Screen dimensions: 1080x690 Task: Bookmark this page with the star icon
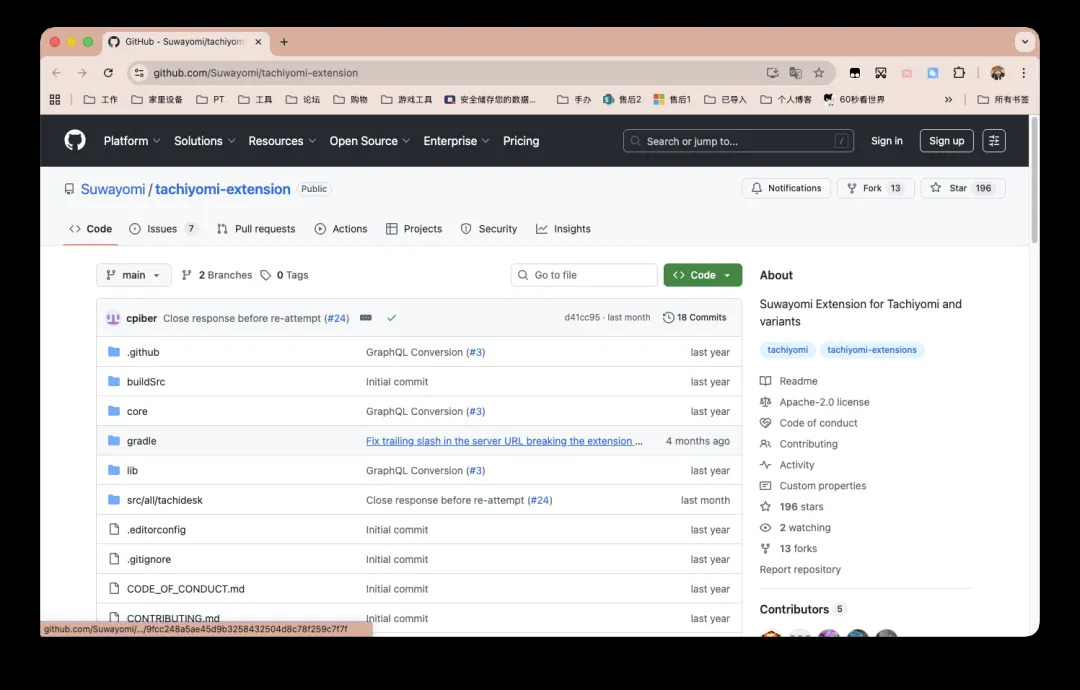pyautogui.click(x=819, y=73)
